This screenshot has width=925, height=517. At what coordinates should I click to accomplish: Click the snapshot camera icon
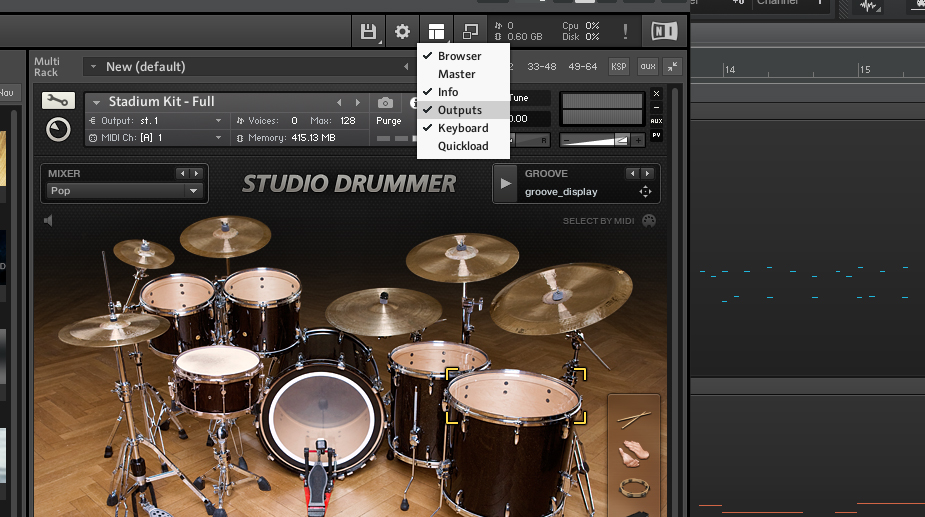pos(385,103)
